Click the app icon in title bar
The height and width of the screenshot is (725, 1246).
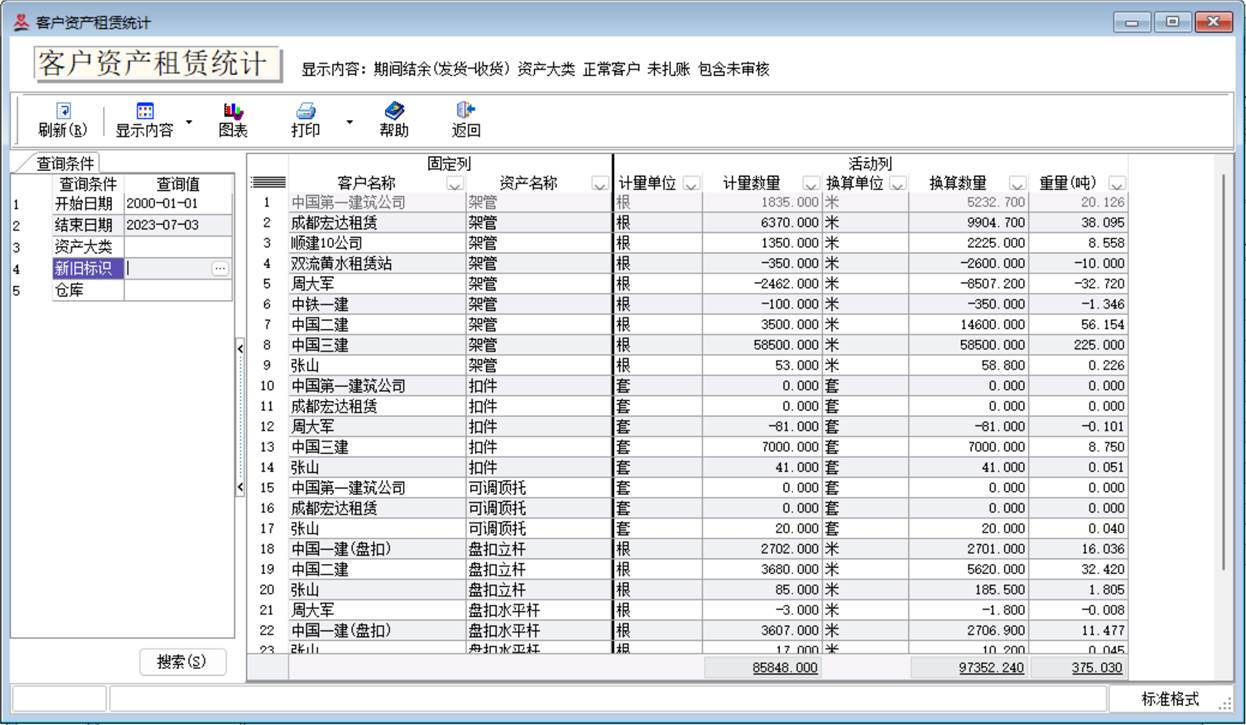pos(20,22)
